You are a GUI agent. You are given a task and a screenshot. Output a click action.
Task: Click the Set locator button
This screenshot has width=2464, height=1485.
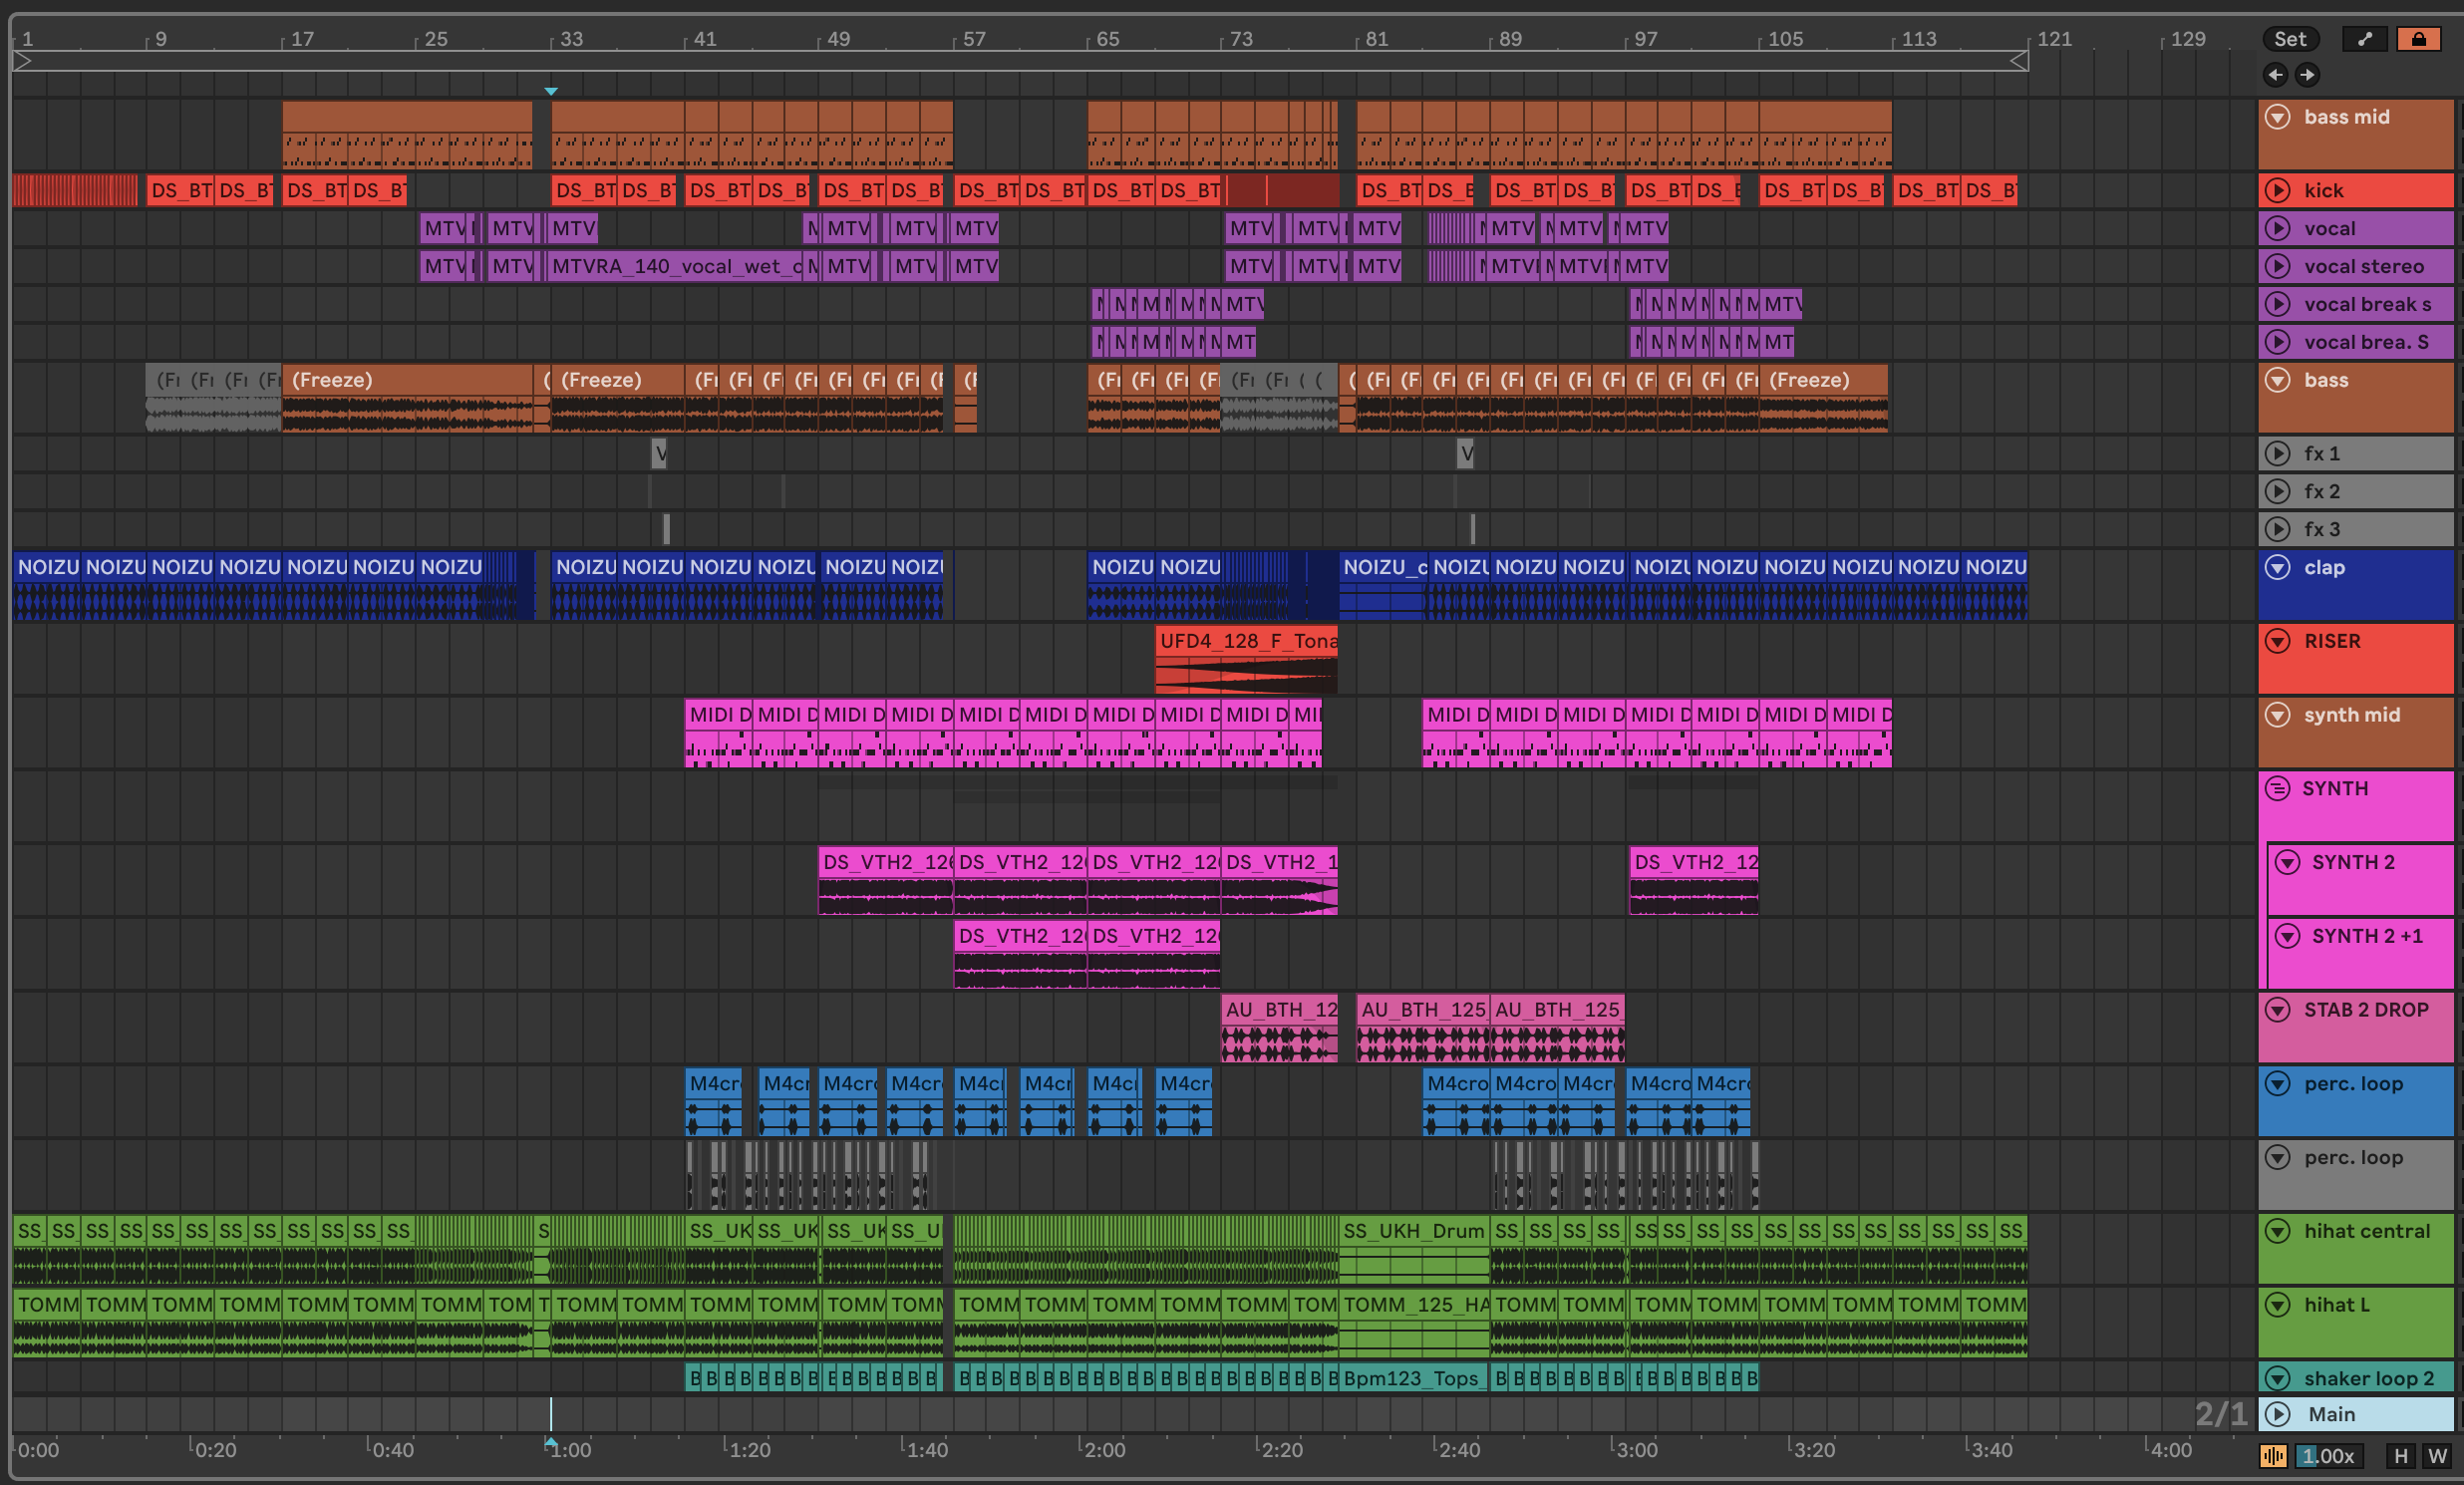point(2289,39)
